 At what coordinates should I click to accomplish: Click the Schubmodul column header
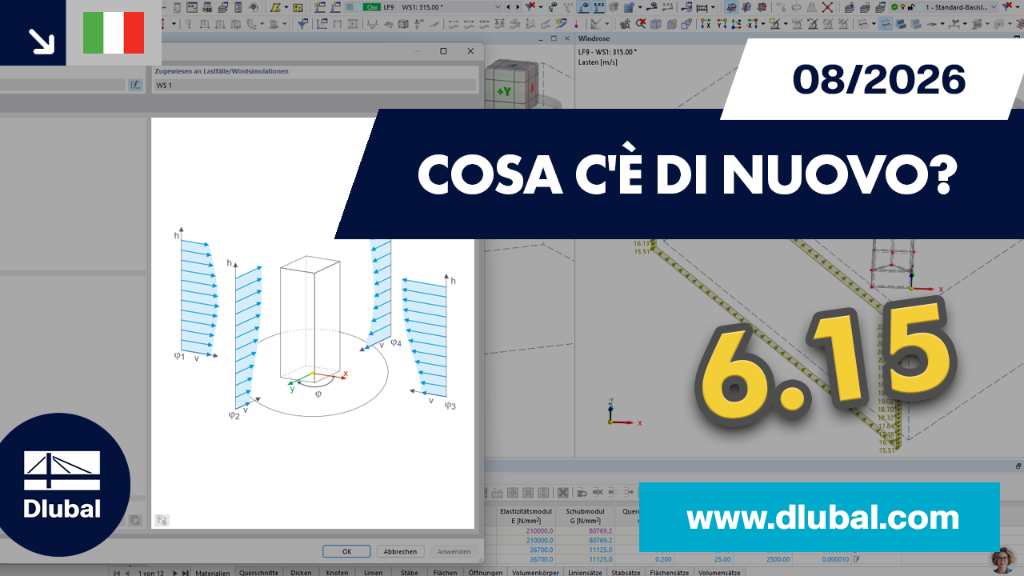(x=584, y=516)
